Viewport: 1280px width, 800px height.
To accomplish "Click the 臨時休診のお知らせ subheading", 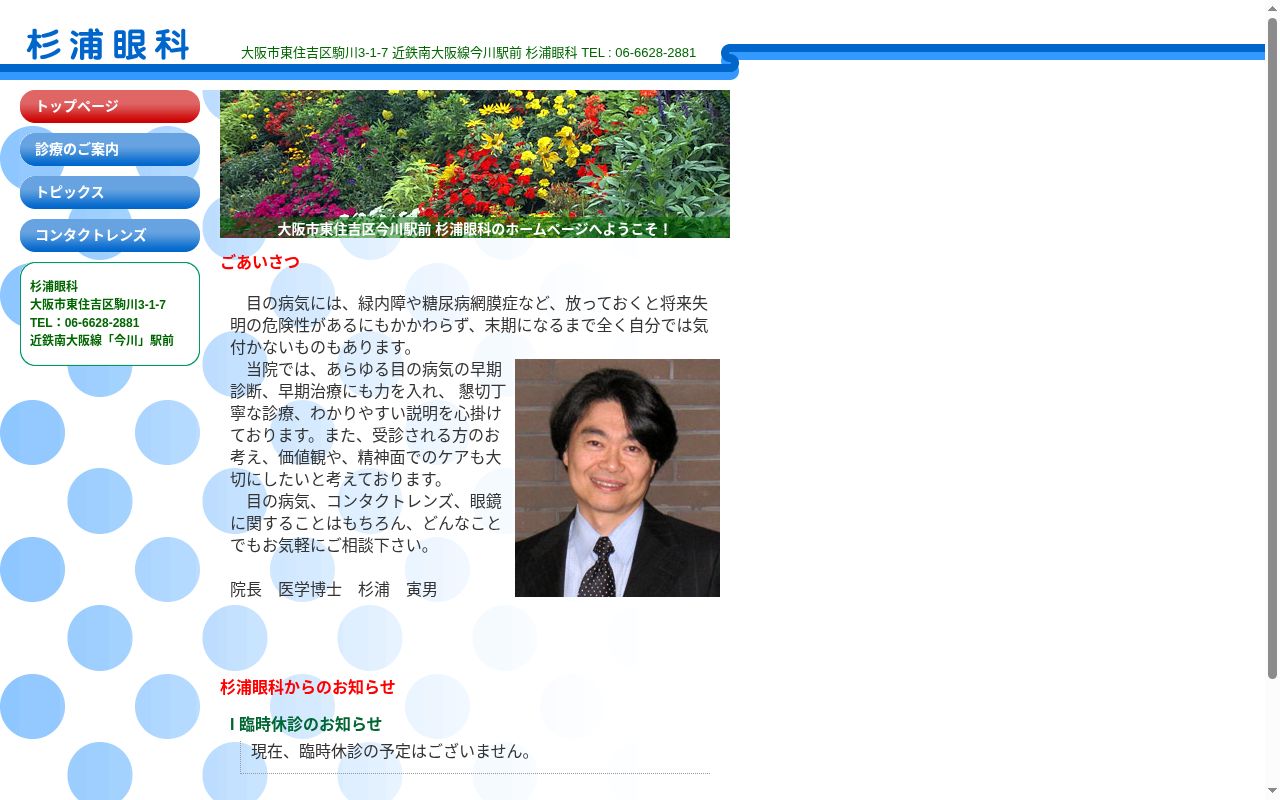I will click(311, 724).
